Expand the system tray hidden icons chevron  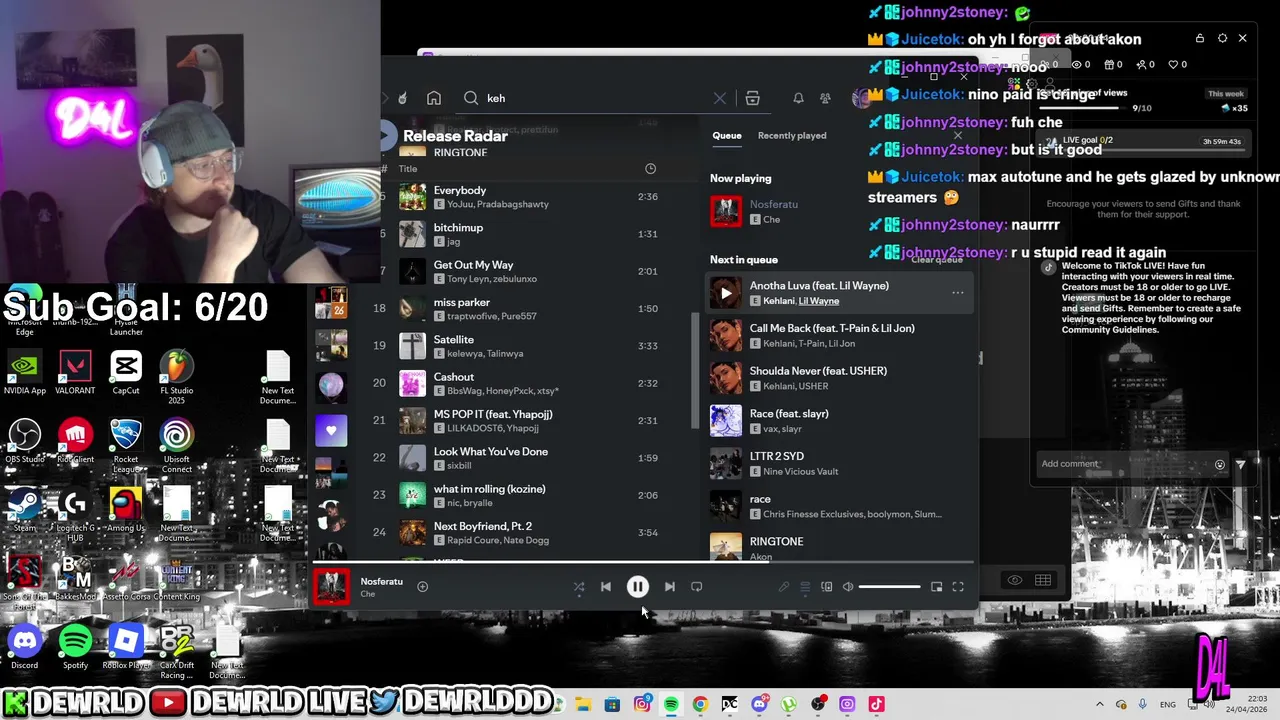pos(1100,704)
